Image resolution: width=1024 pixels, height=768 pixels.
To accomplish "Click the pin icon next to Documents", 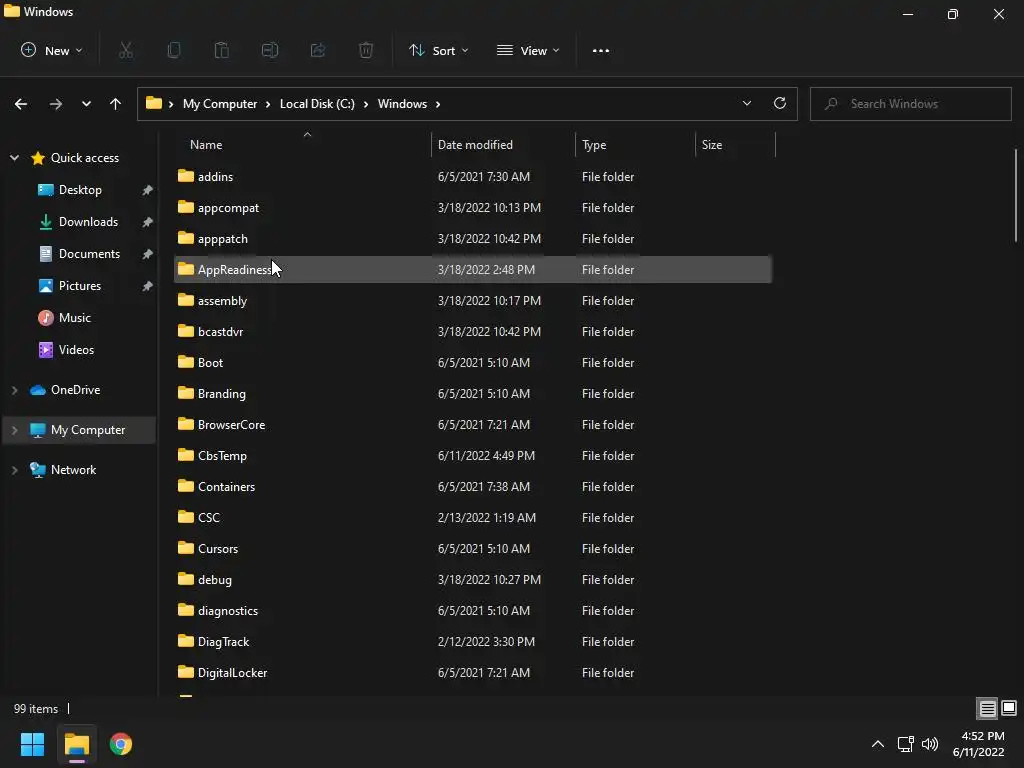I will point(148,254).
